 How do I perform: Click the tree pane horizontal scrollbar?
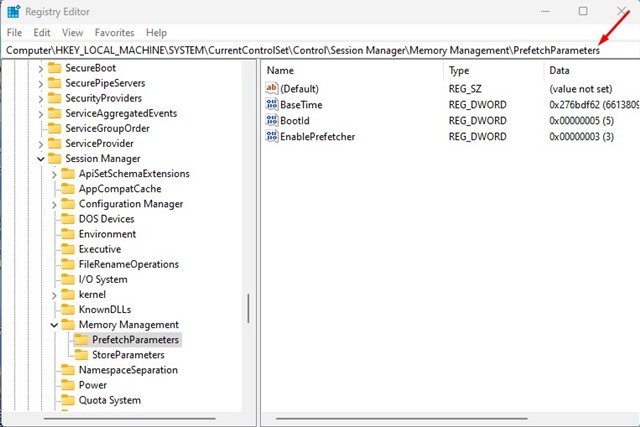[x=130, y=418]
